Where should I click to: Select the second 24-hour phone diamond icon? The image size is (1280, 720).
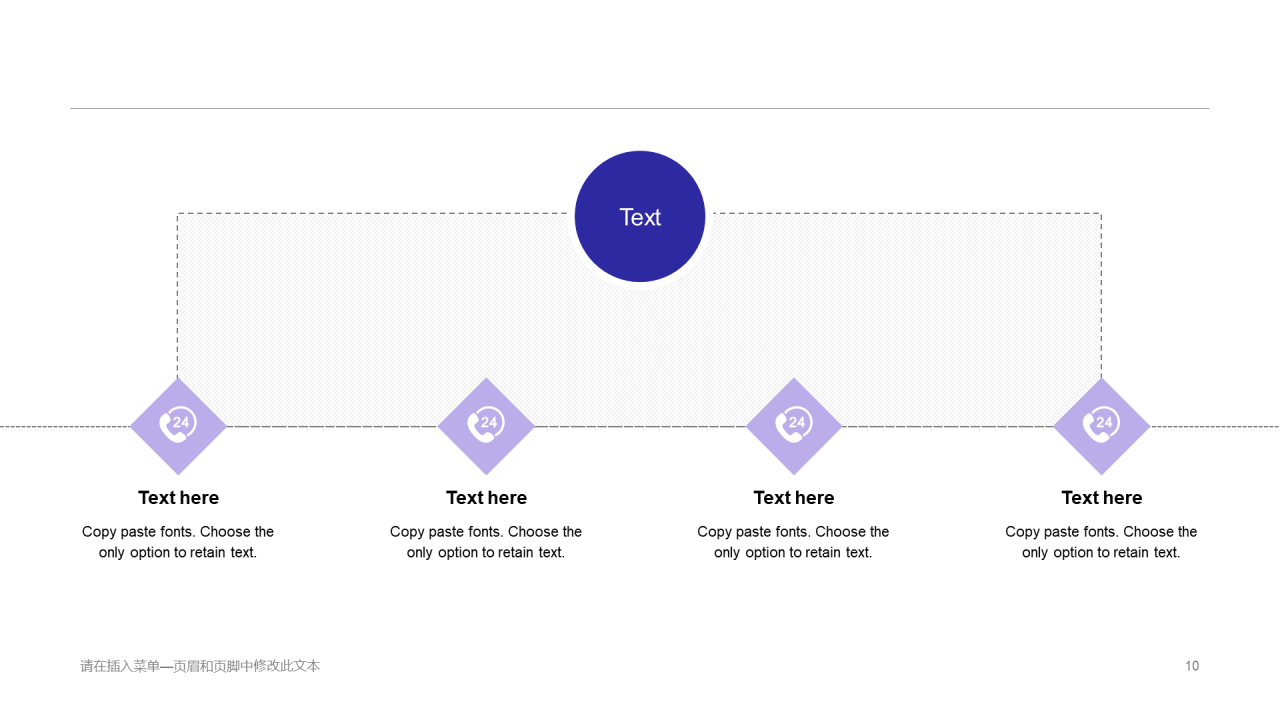point(486,426)
